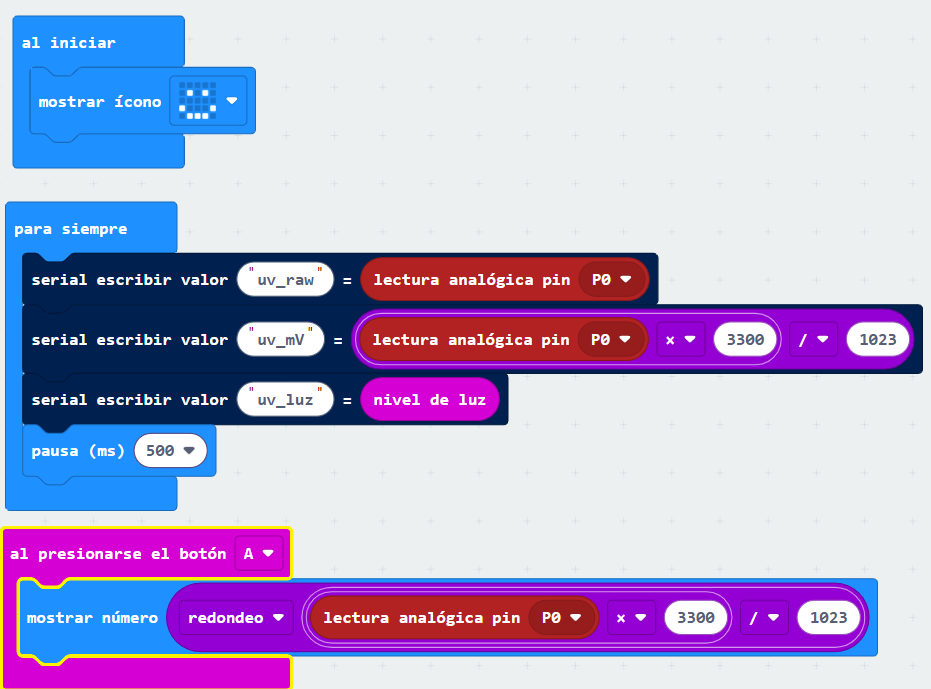This screenshot has height=689, width=931.
Task: Open button A selector dropdown
Action: (x=259, y=554)
